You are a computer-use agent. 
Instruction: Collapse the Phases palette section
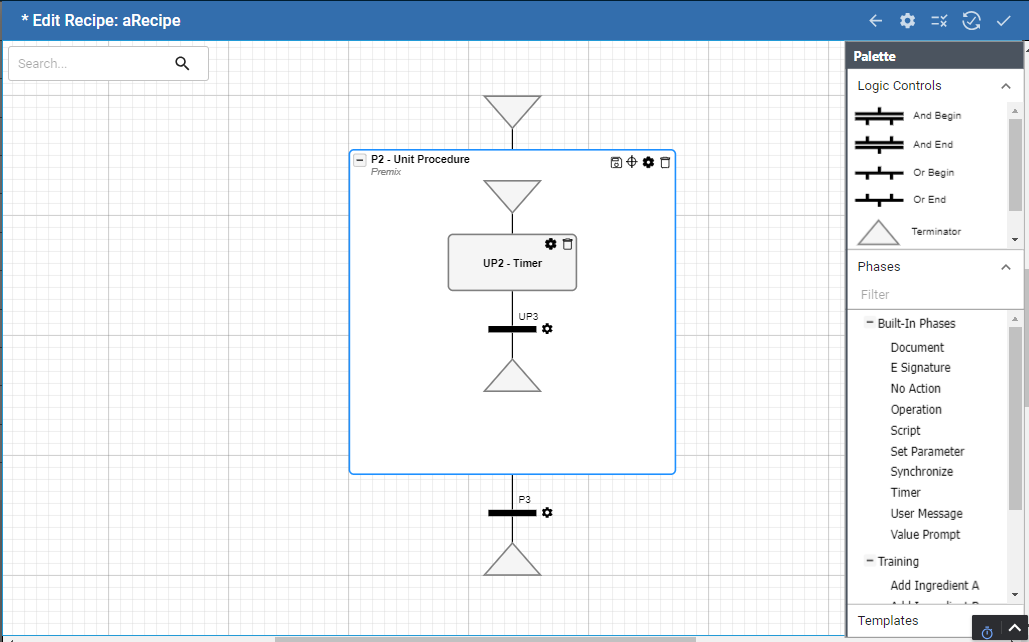(x=1006, y=267)
